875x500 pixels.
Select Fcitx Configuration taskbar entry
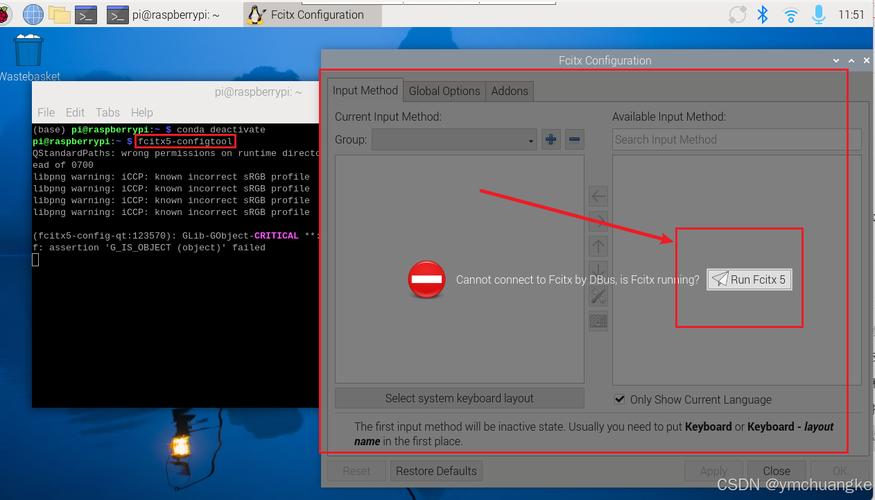[x=312, y=15]
